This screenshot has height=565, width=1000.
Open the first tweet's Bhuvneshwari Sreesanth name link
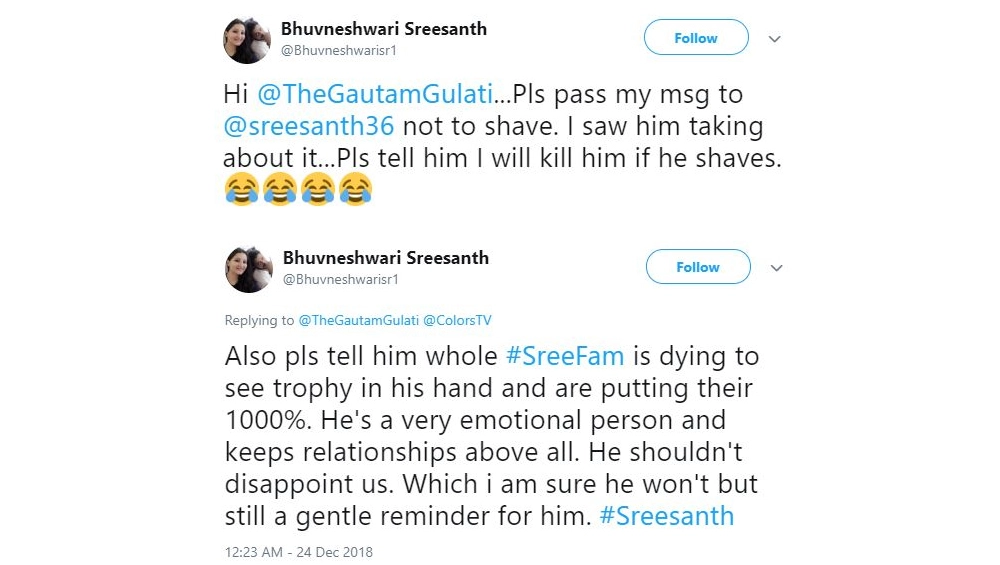tap(385, 29)
